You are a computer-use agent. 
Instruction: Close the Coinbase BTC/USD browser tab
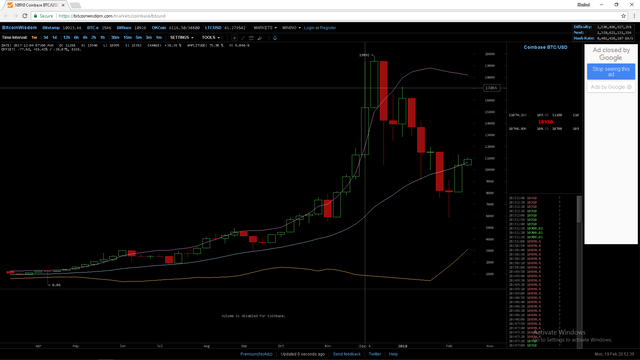63,5
